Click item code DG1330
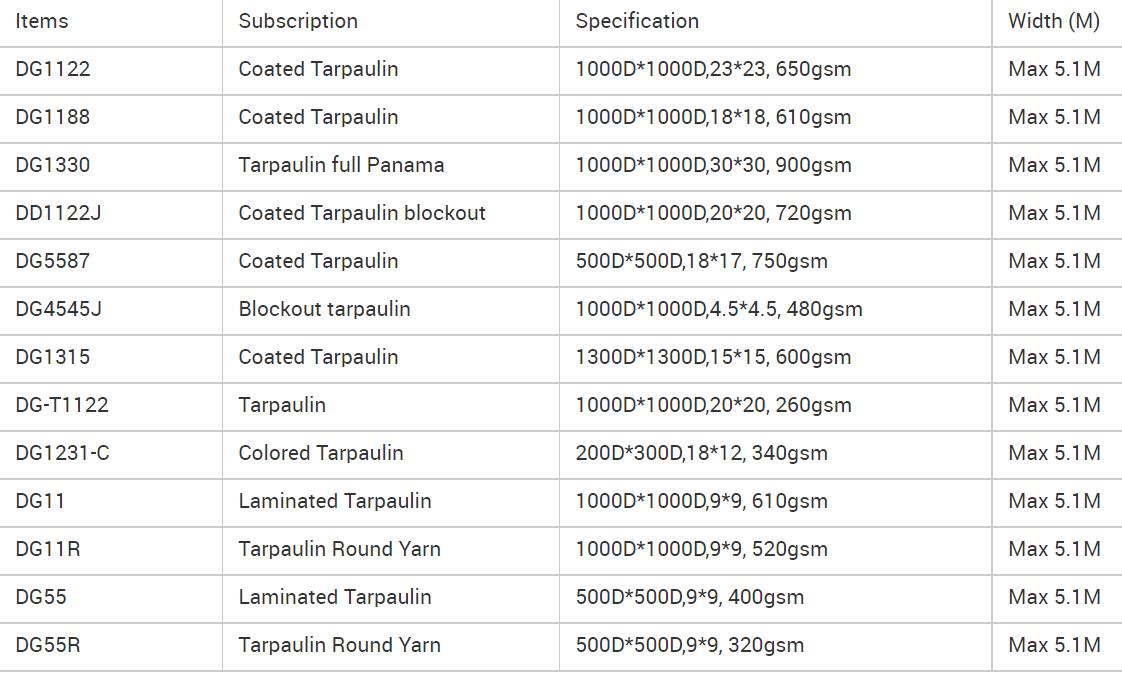The height and width of the screenshot is (675, 1122). (x=53, y=165)
